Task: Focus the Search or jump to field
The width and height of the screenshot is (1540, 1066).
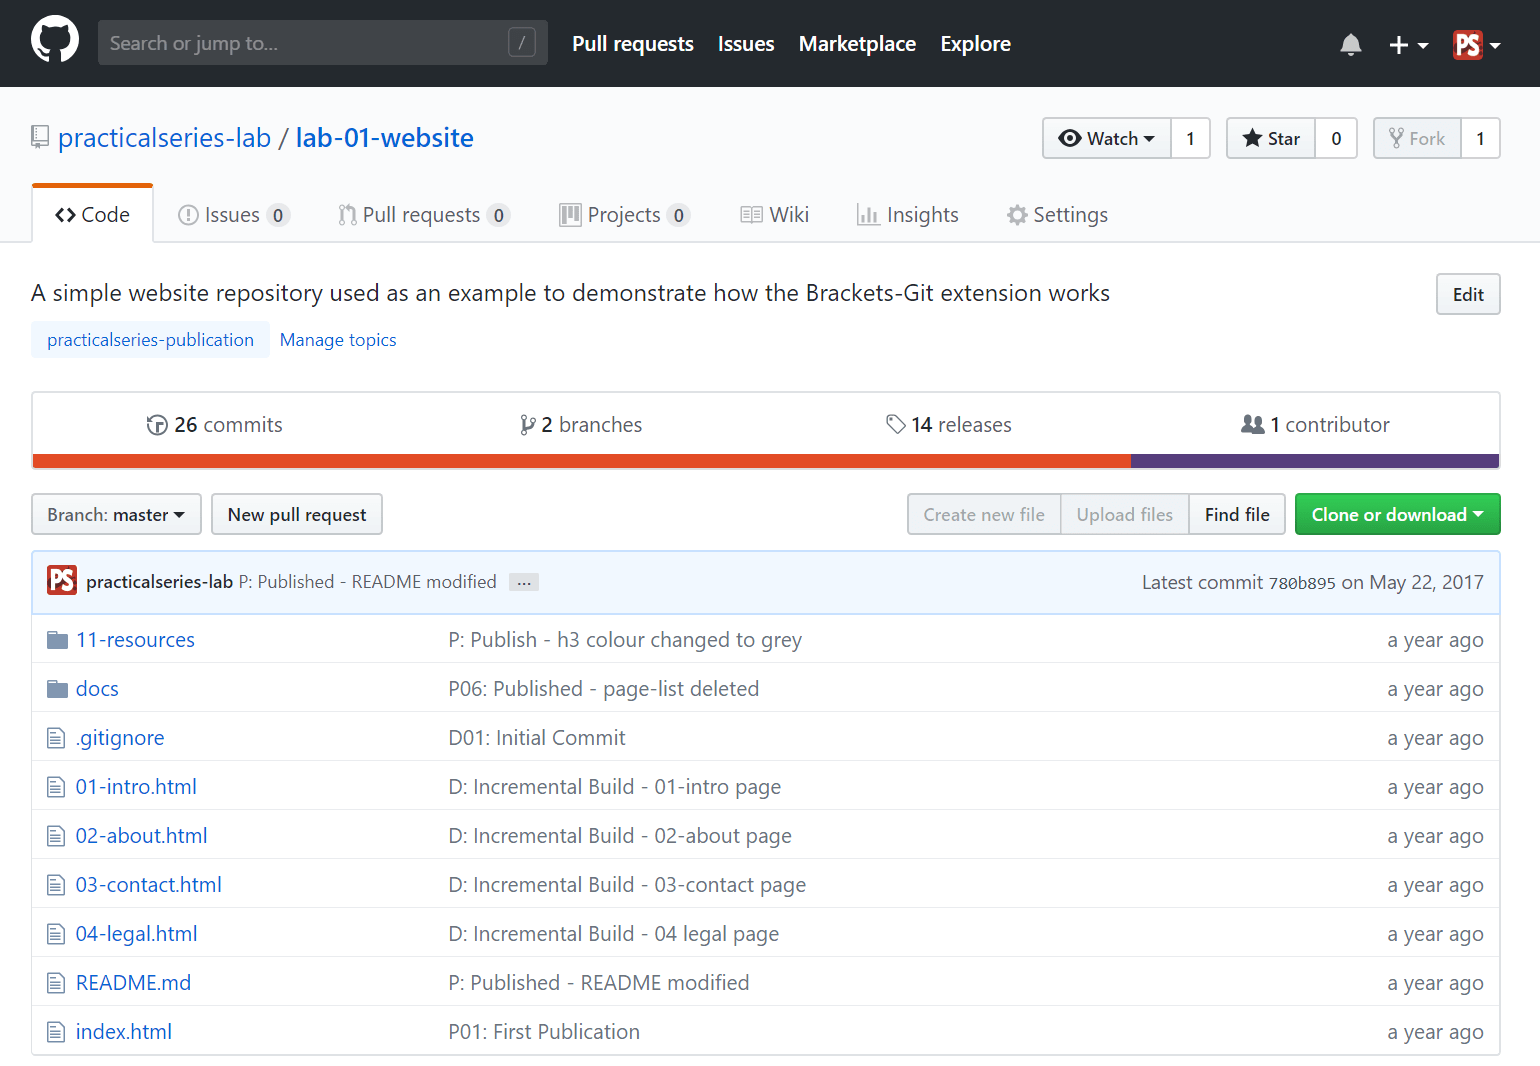Action: (323, 43)
